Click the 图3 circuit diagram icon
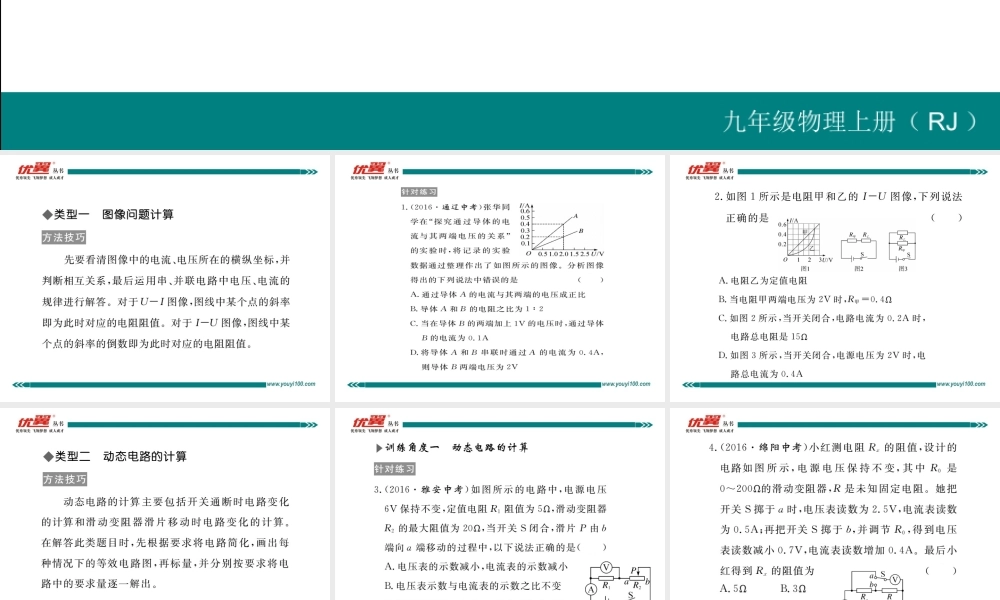This screenshot has width=1000, height=600. tap(903, 245)
